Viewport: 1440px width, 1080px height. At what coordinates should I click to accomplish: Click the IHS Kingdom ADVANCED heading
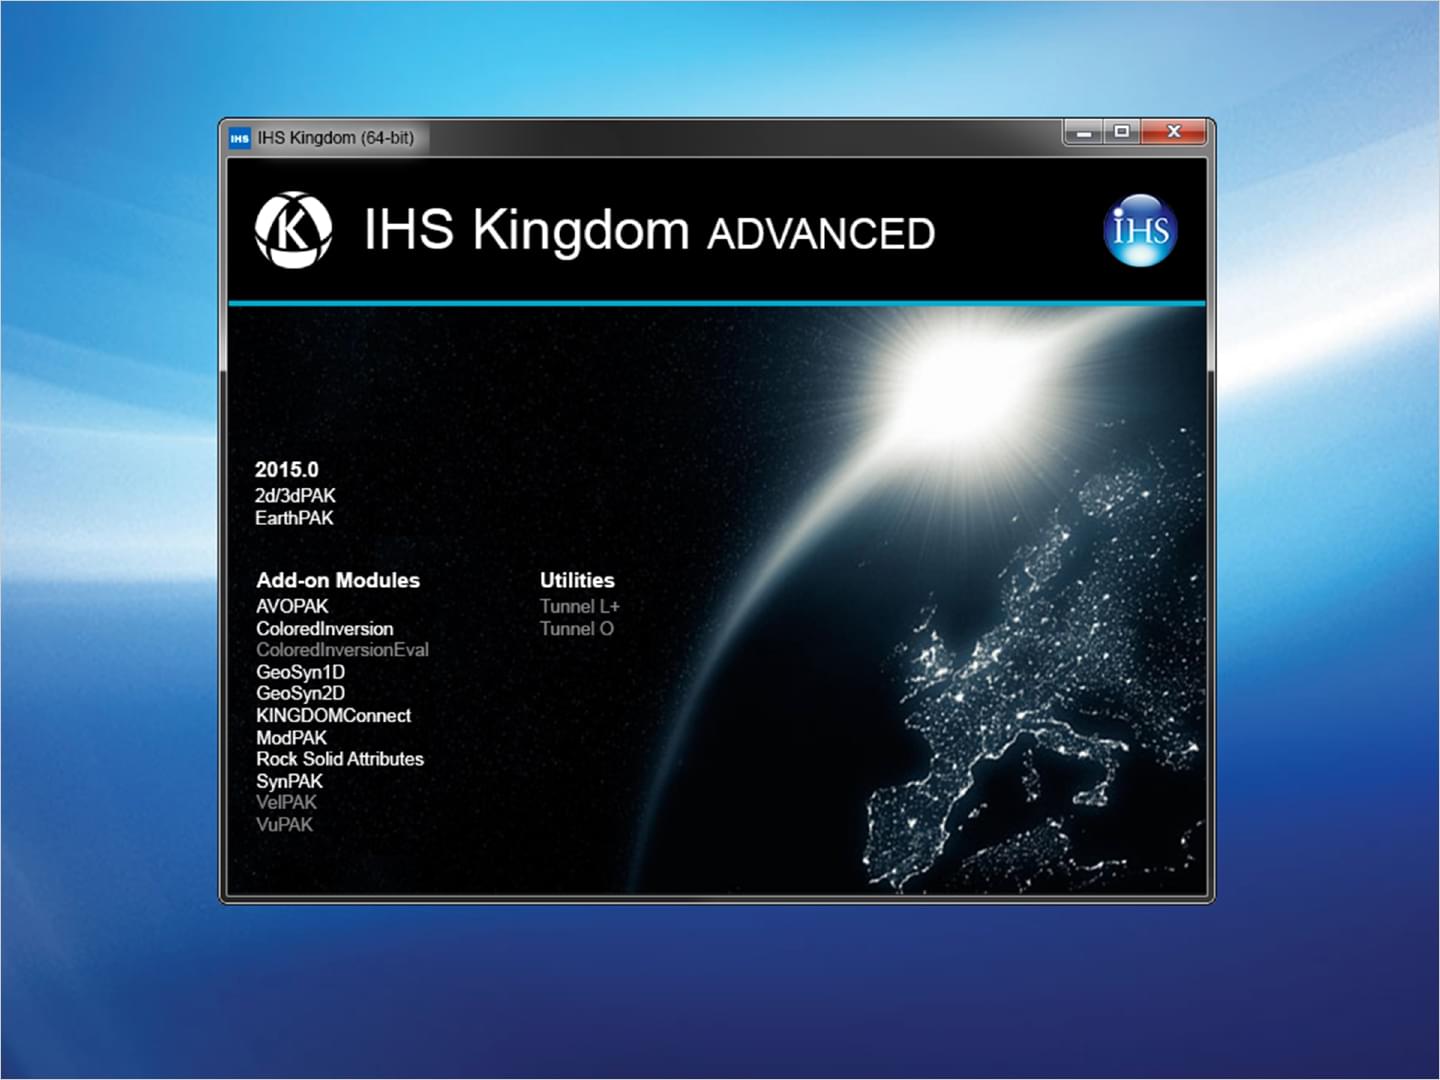point(649,230)
